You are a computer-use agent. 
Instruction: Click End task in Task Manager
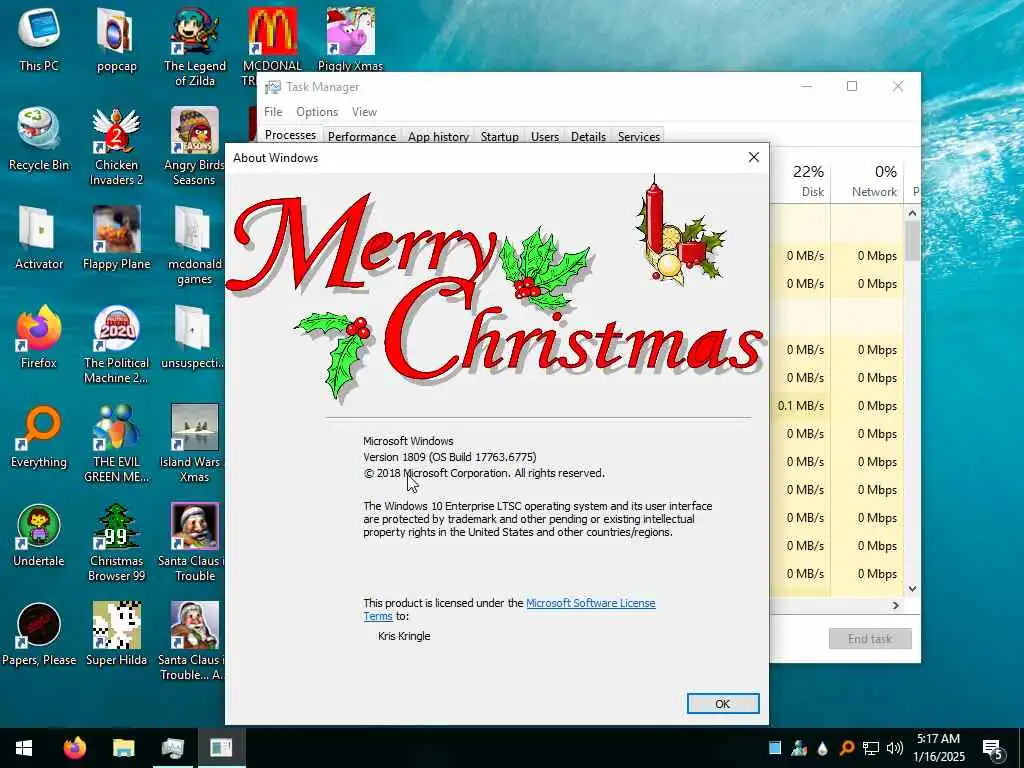870,639
